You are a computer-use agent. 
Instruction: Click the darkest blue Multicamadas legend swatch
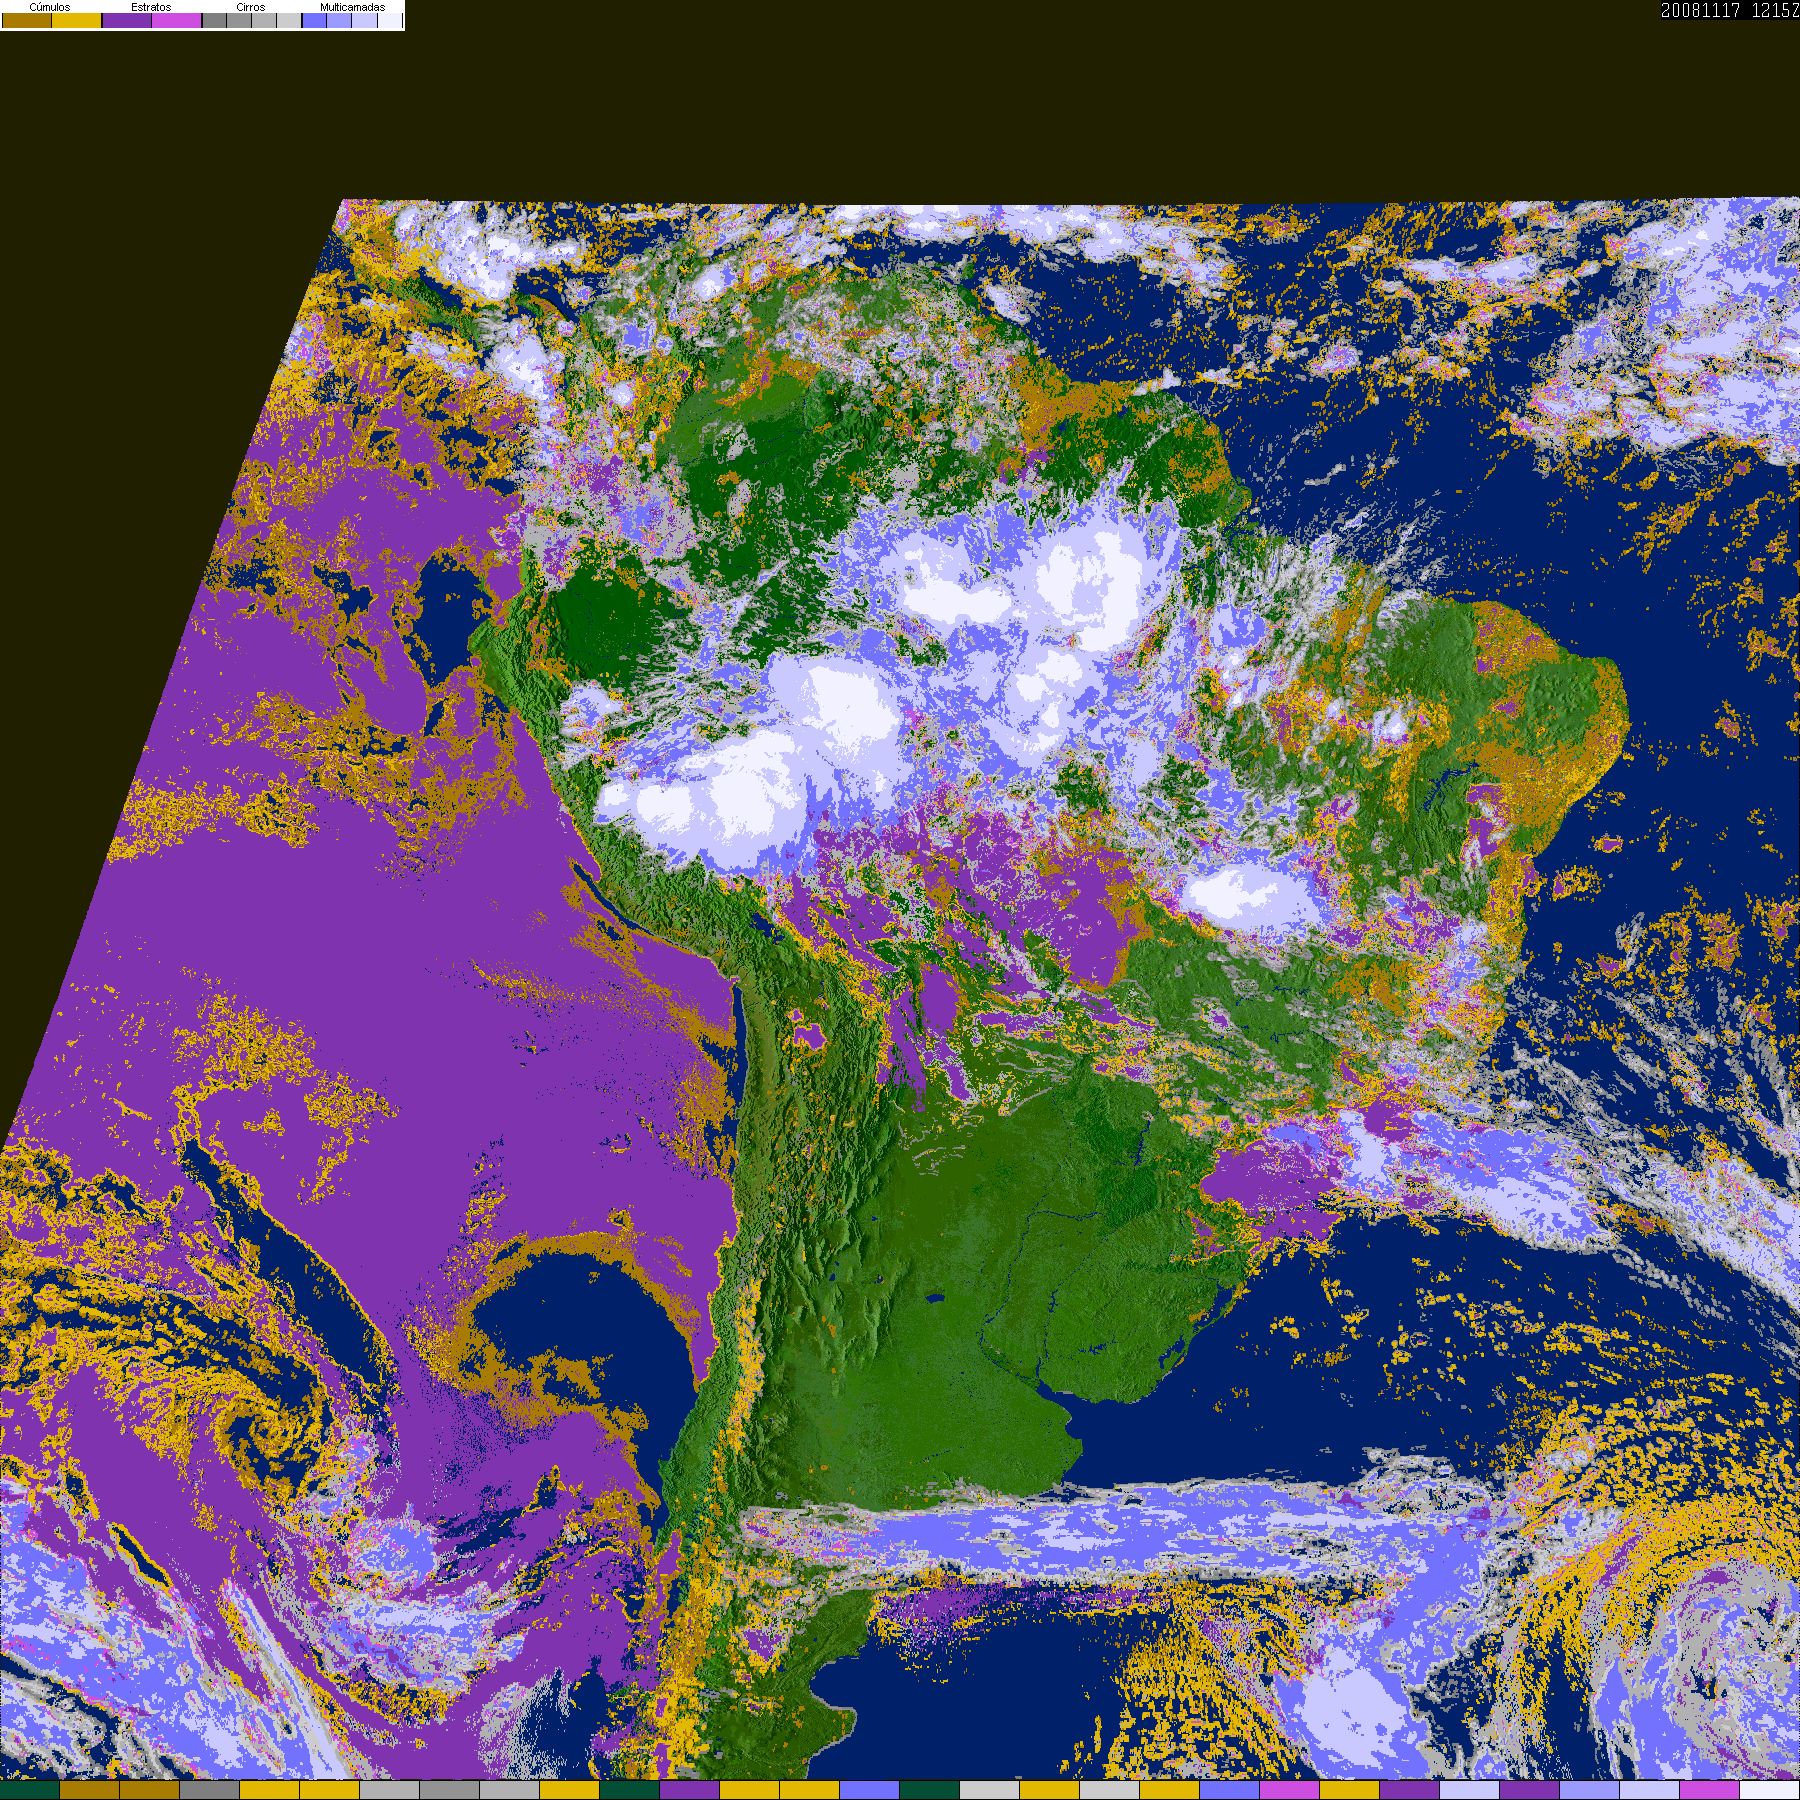314,20
